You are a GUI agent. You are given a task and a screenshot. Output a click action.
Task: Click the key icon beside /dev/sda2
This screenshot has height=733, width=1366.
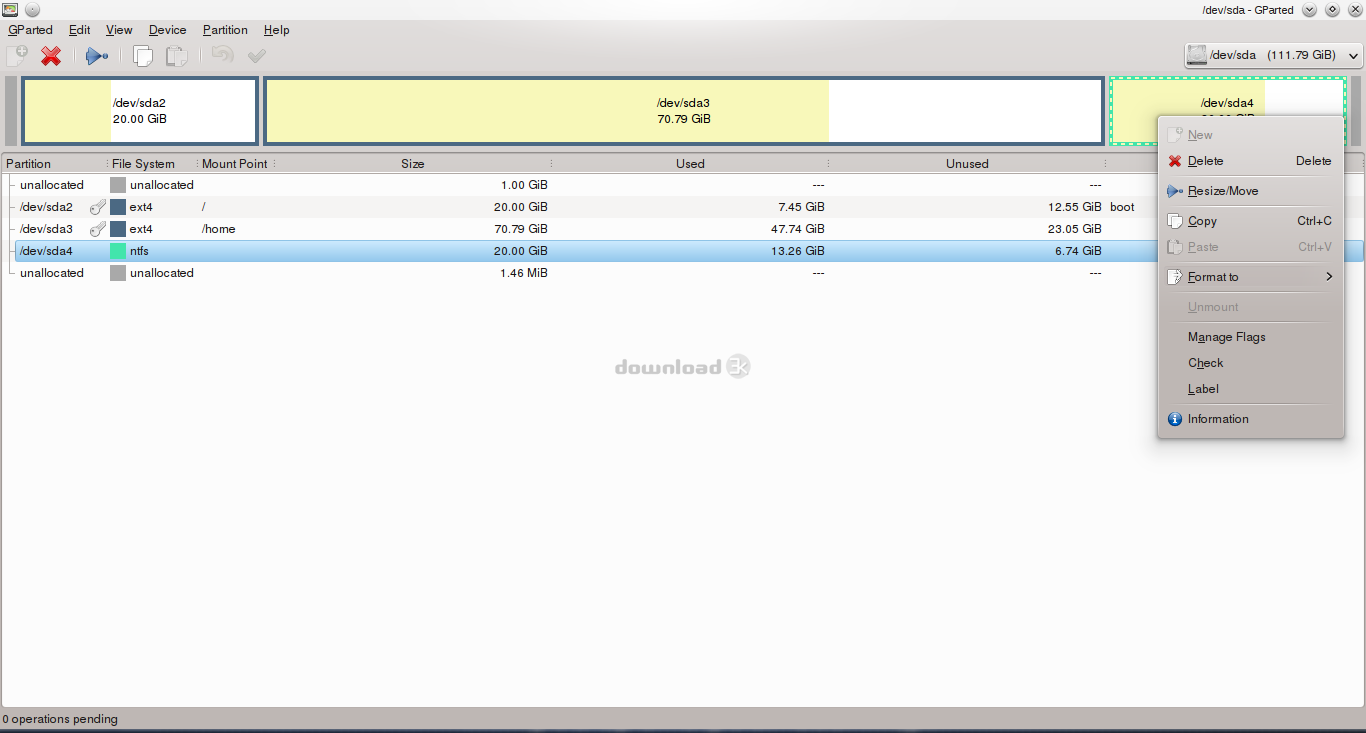(98, 207)
